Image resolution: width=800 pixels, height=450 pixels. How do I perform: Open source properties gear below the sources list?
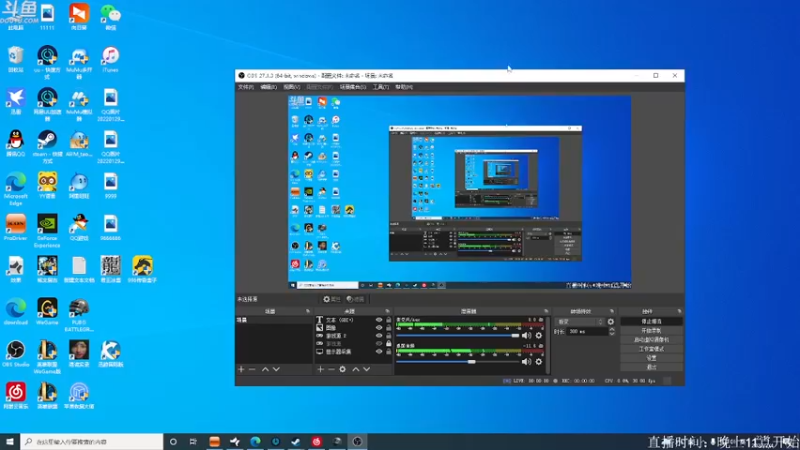point(342,369)
